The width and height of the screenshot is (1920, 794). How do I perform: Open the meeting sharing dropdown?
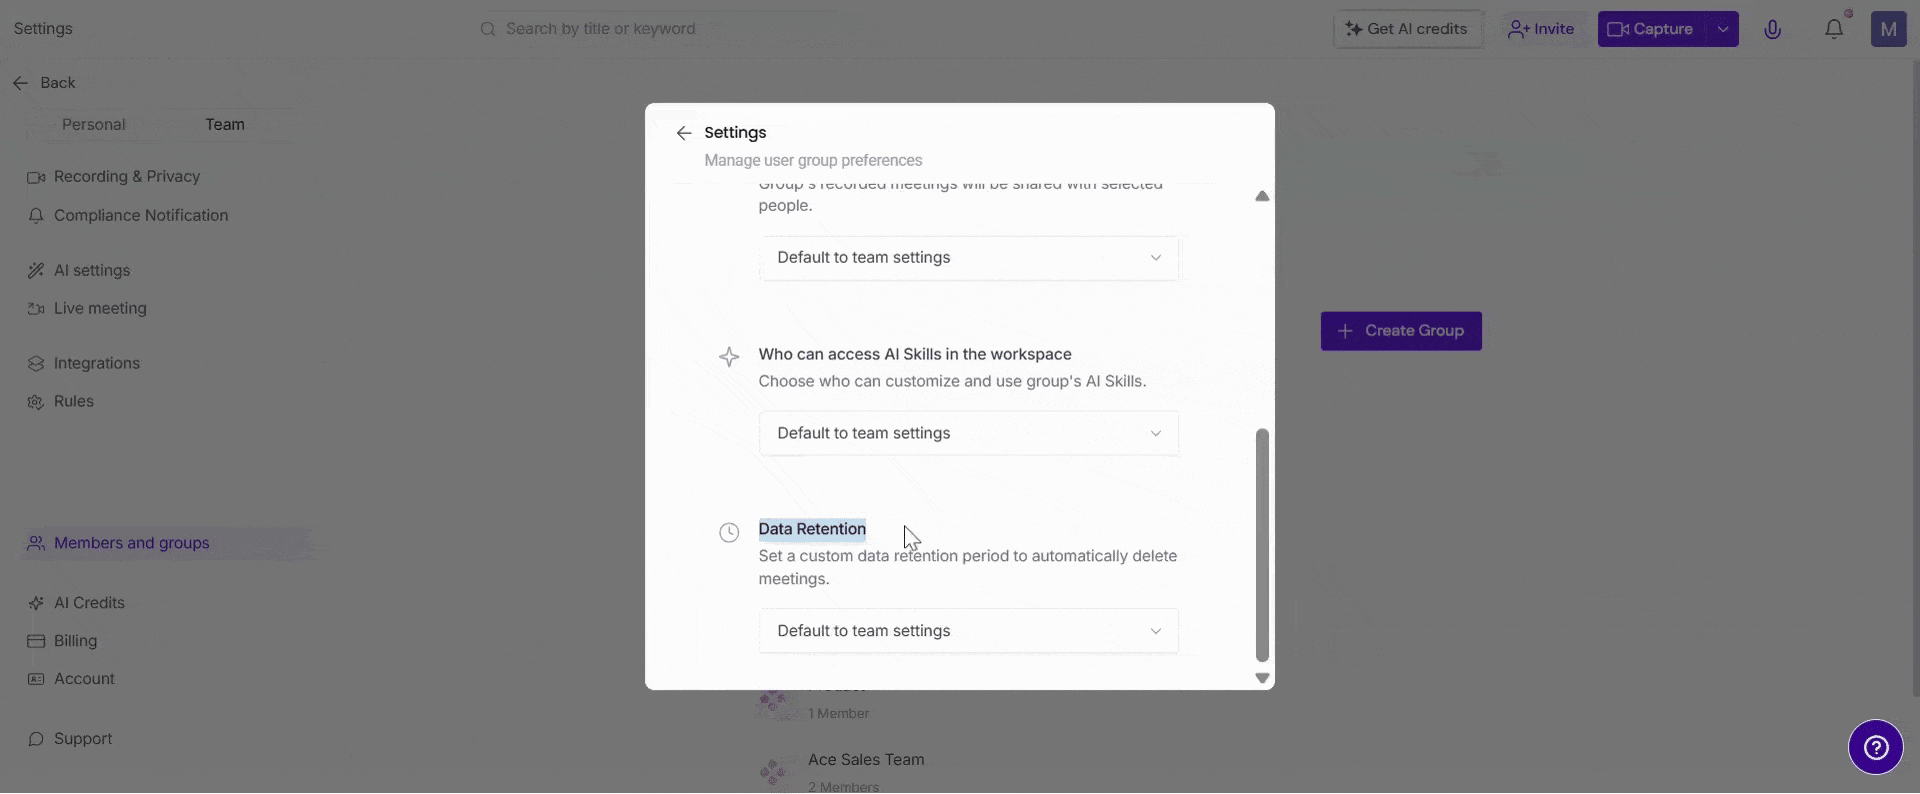pyautogui.click(x=968, y=258)
